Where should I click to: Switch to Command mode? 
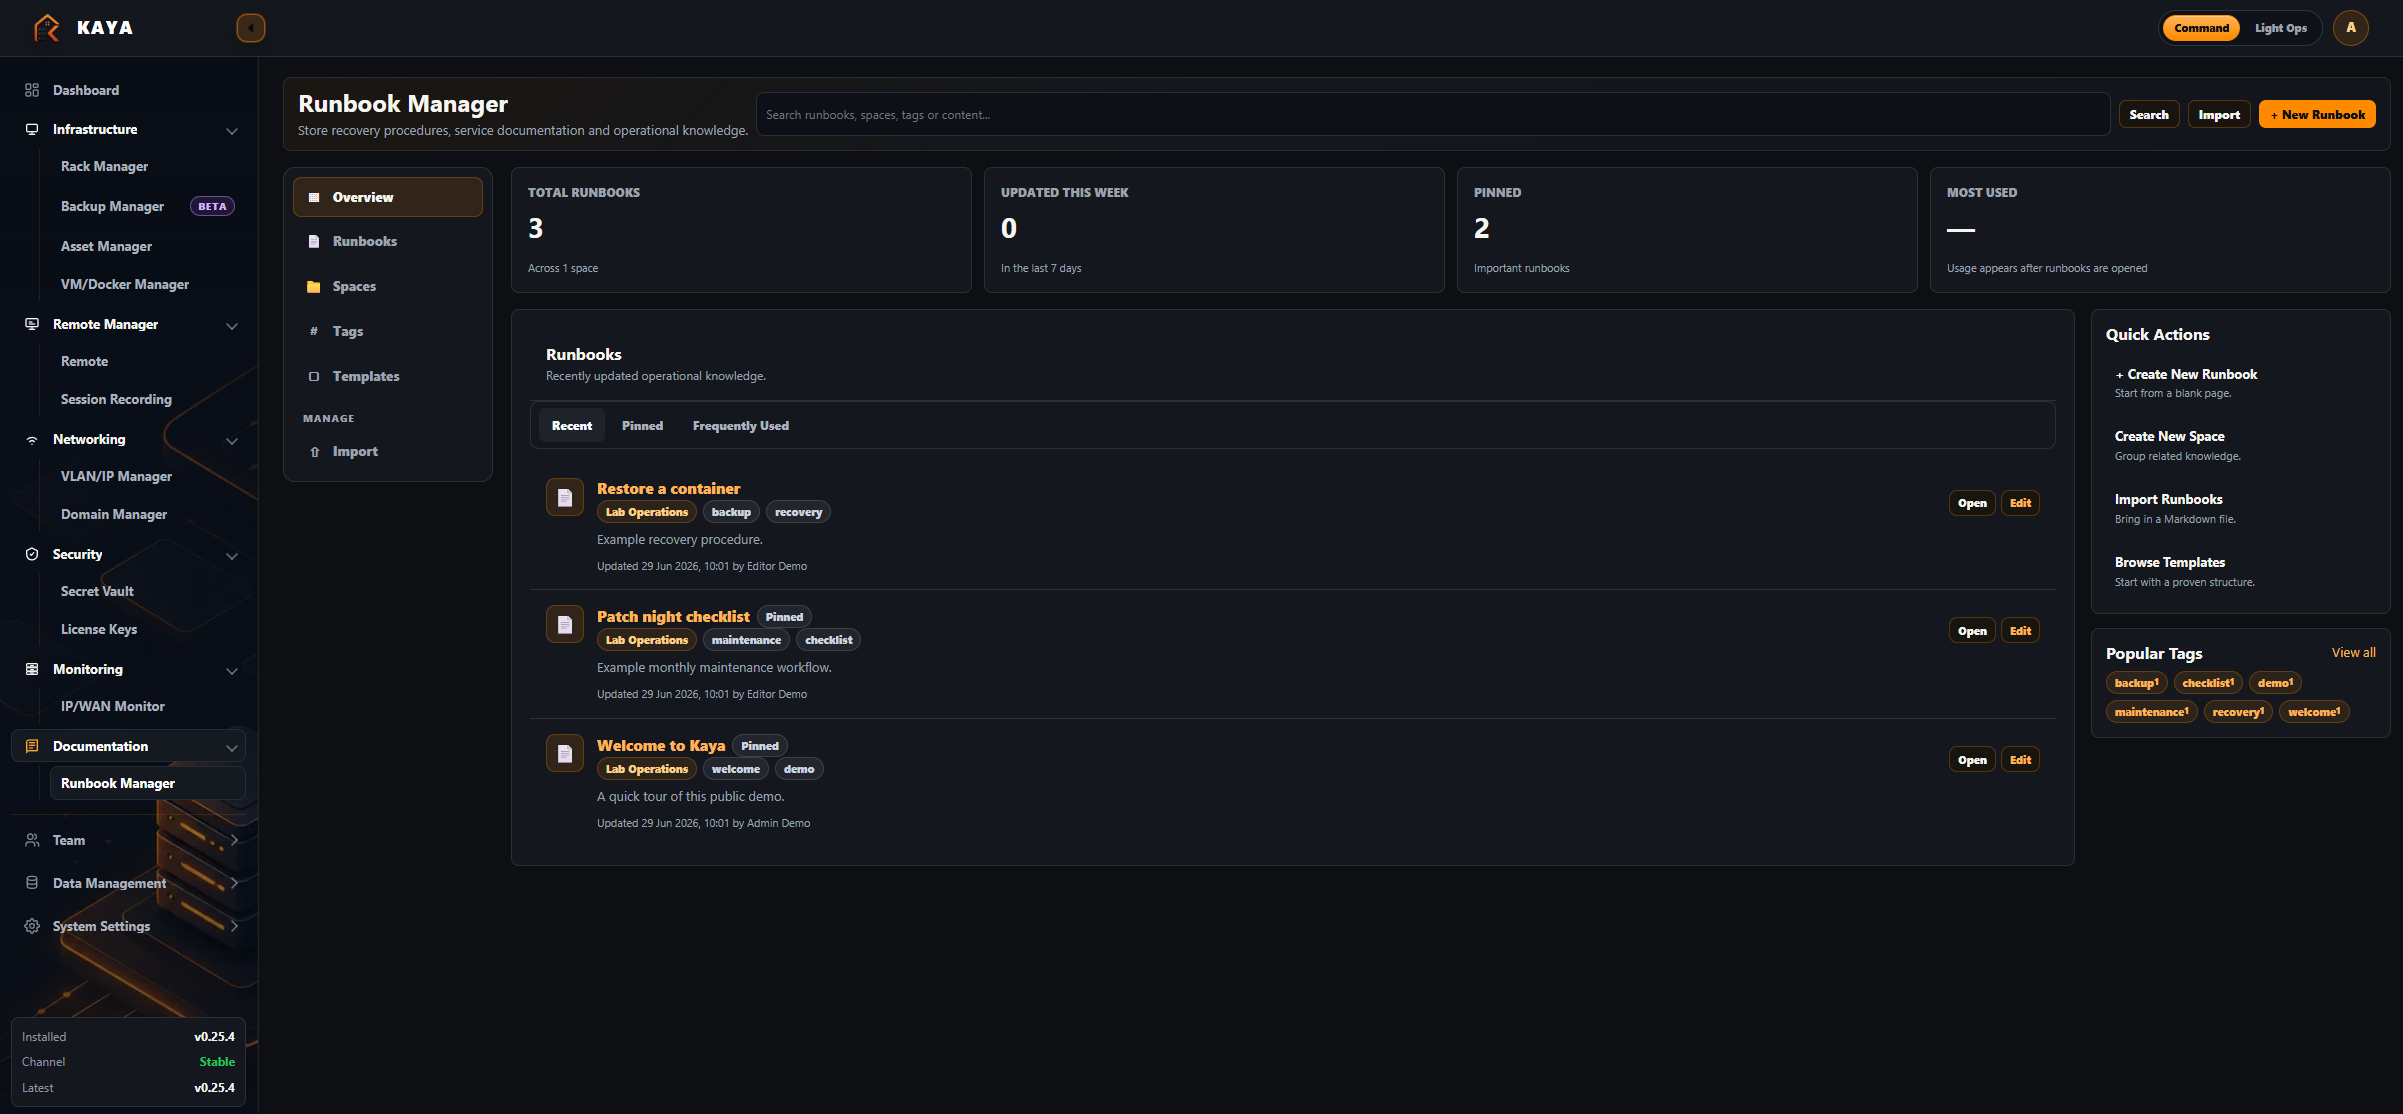2201,28
